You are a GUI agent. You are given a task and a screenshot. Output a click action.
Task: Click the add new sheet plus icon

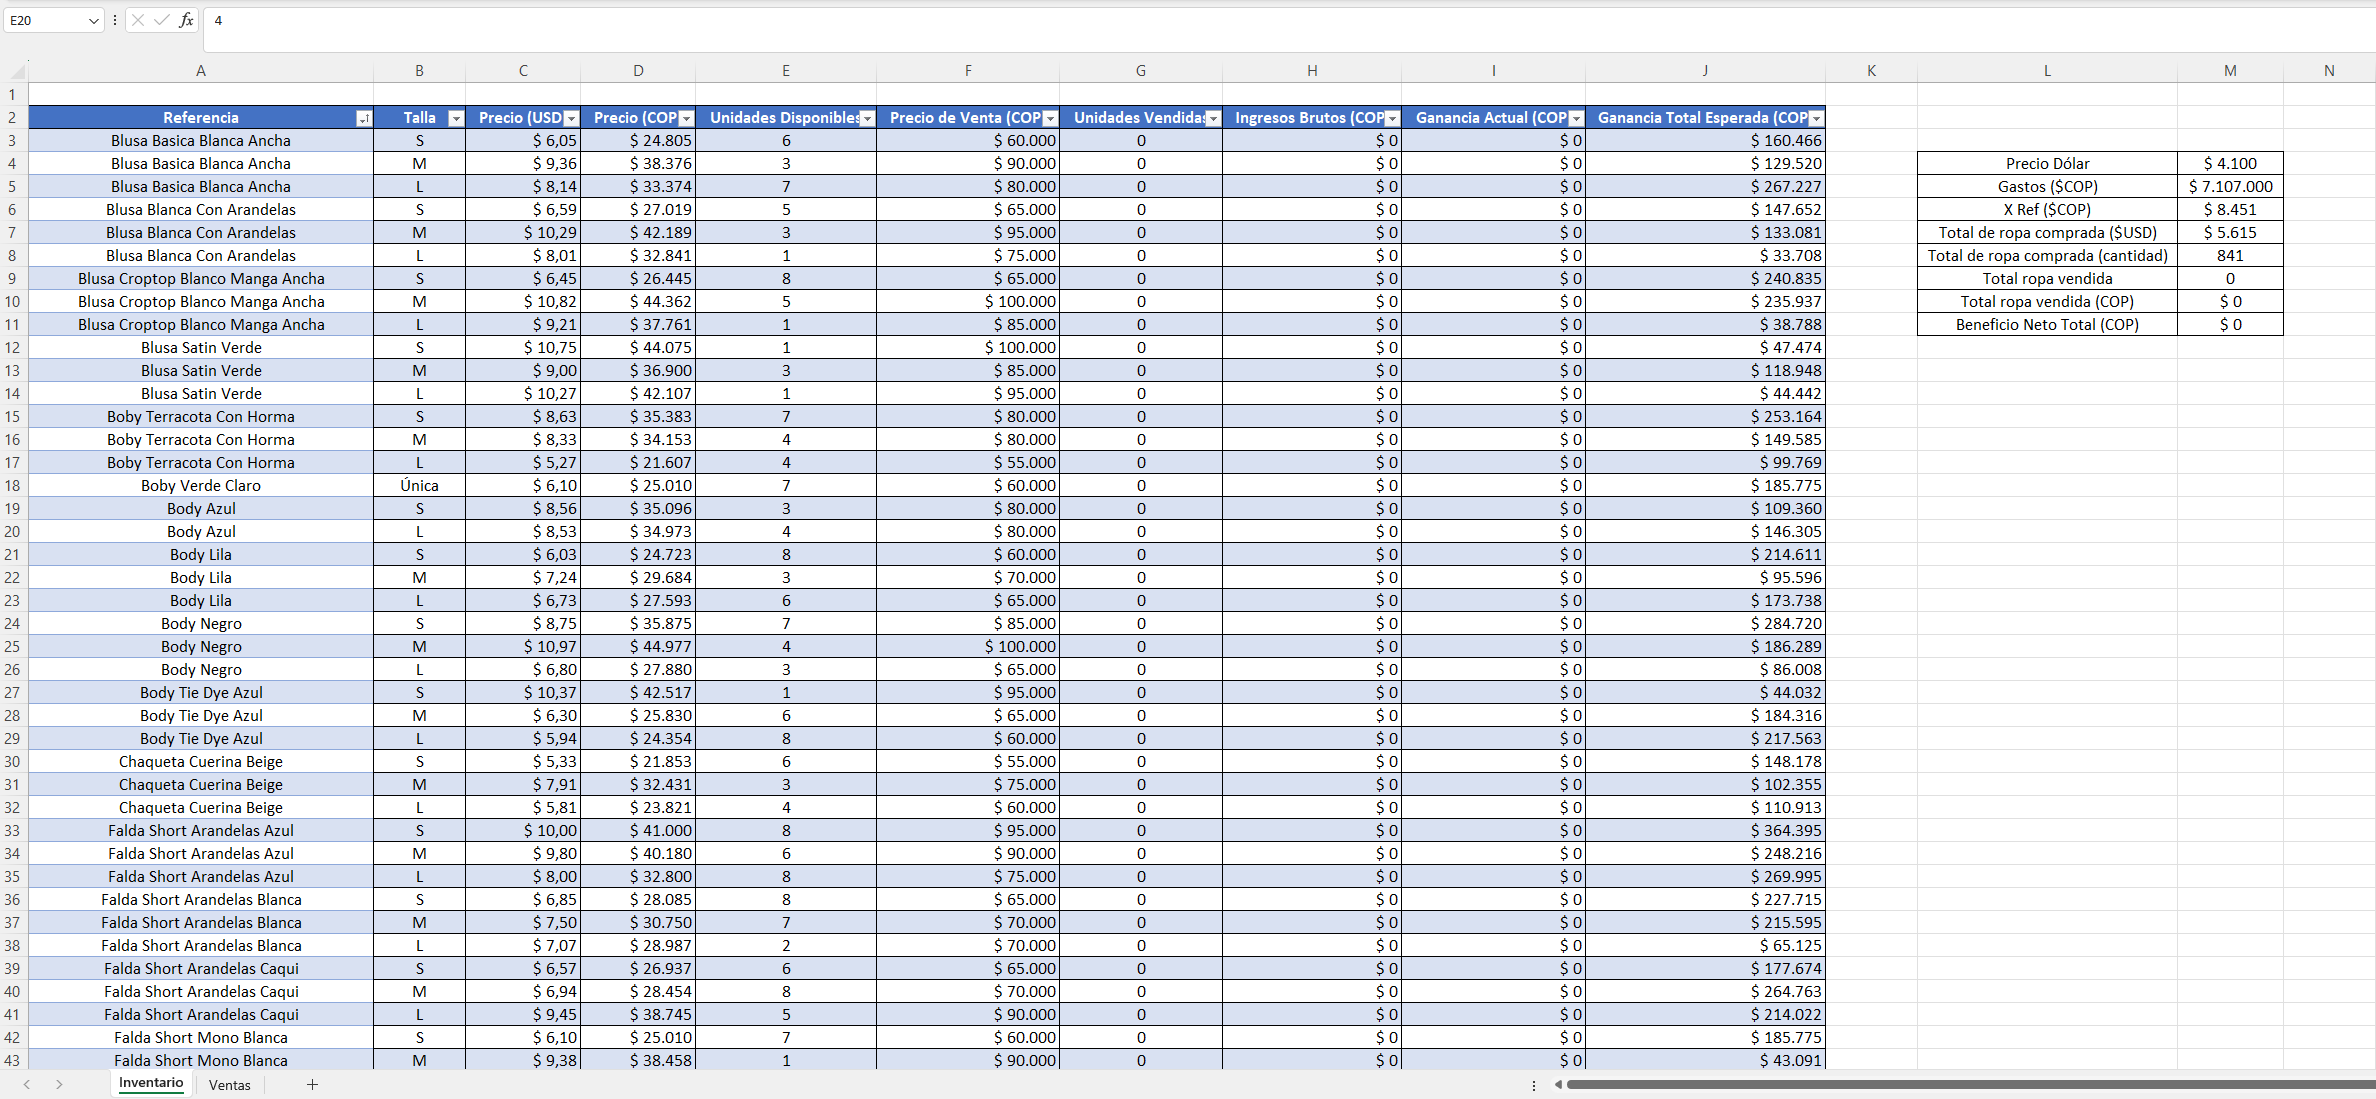(312, 1084)
